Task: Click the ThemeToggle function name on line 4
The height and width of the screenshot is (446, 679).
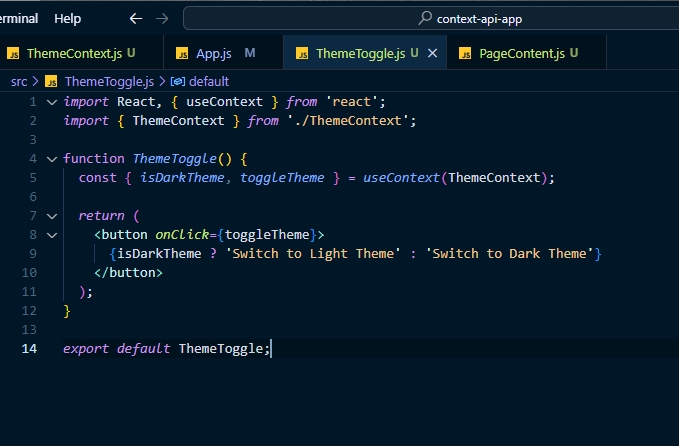Action: [x=175, y=158]
